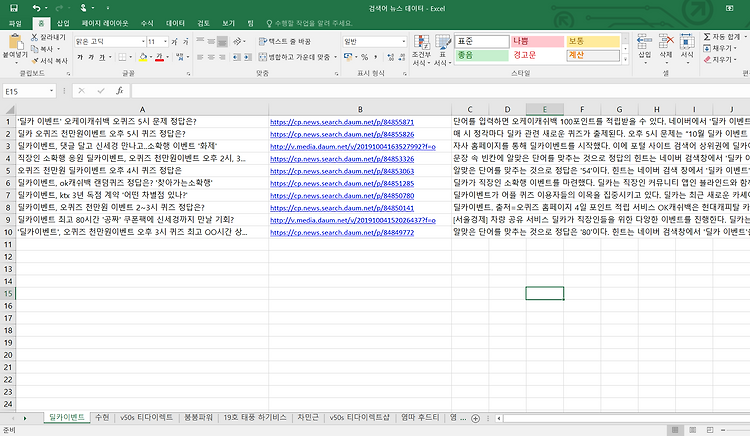
Task: Select all cells with corner triangle
Action: point(9,109)
